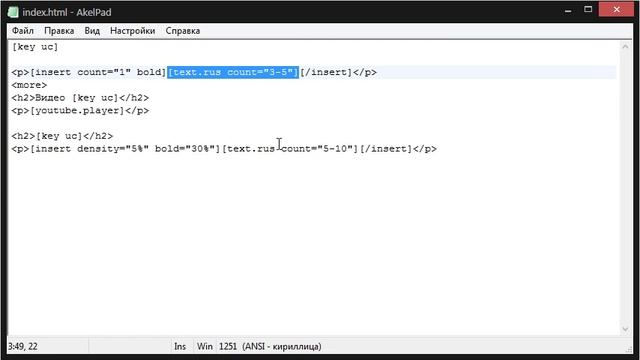The width and height of the screenshot is (640, 360).
Task: Click the "index.html - AkelPad" window title
Action: pos(67,12)
